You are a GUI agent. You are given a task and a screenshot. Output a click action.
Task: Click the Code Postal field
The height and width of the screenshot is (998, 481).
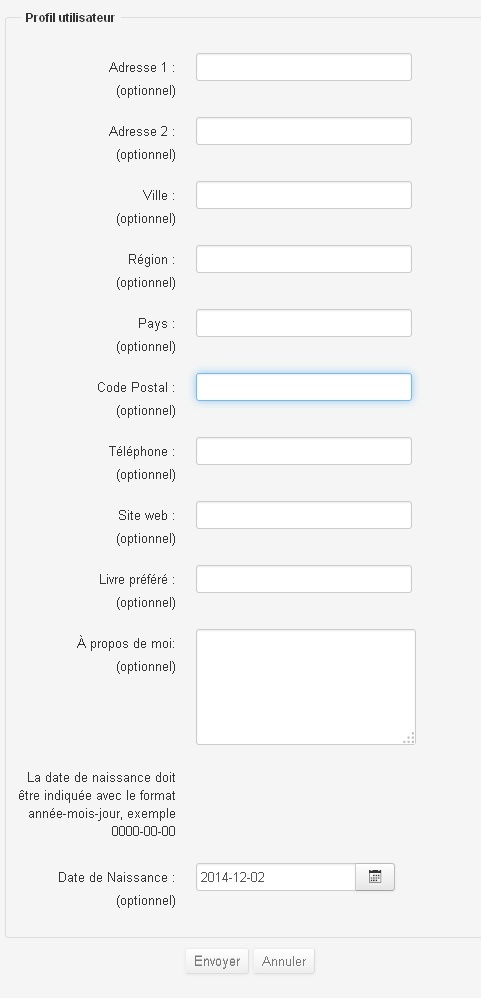[x=303, y=387]
